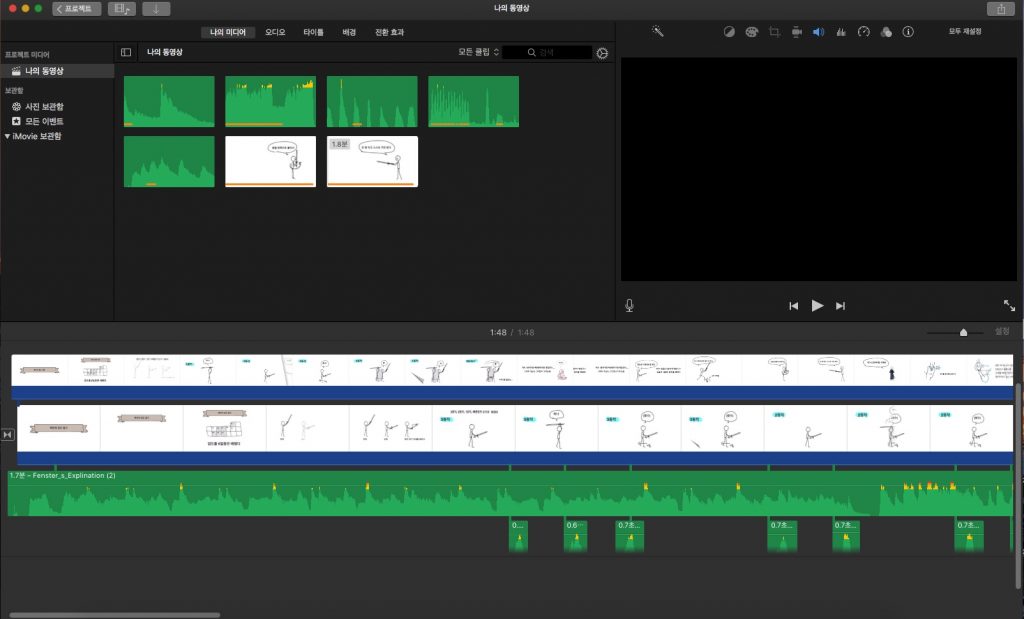Open the color correction palette tool
1024x619 pixels.
point(752,32)
